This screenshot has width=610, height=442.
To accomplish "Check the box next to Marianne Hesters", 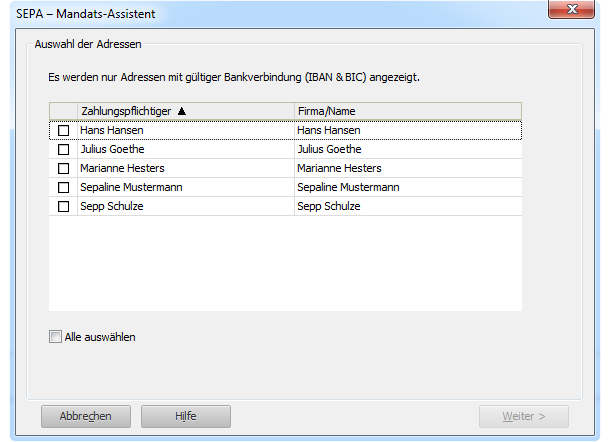I will tap(64, 169).
